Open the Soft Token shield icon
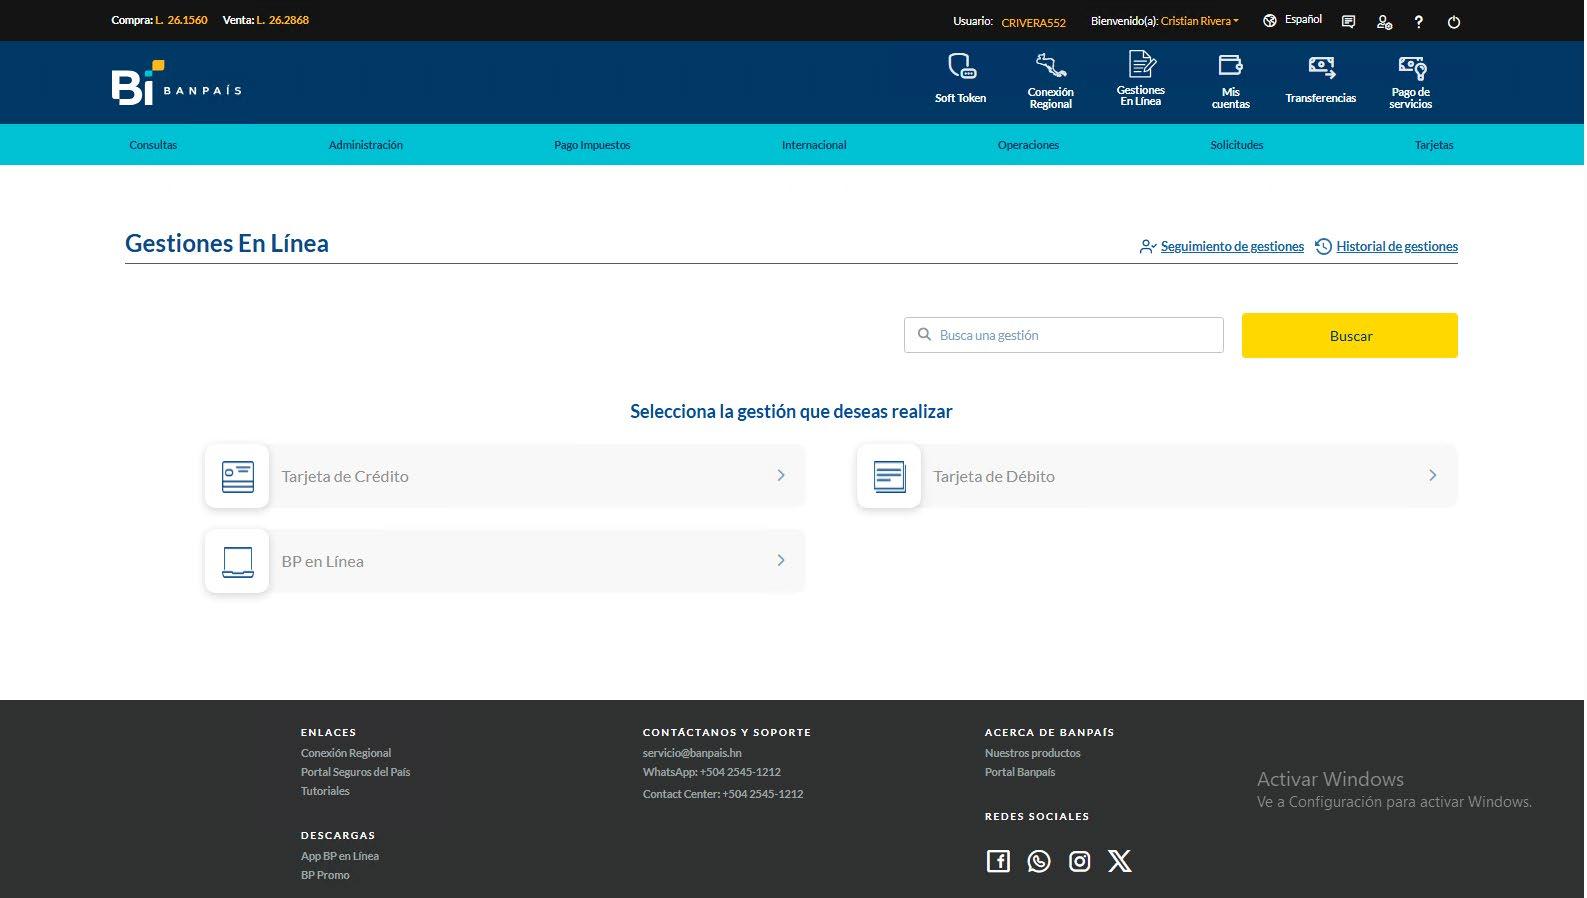Viewport: 1587px width, 898px height. tap(961, 66)
